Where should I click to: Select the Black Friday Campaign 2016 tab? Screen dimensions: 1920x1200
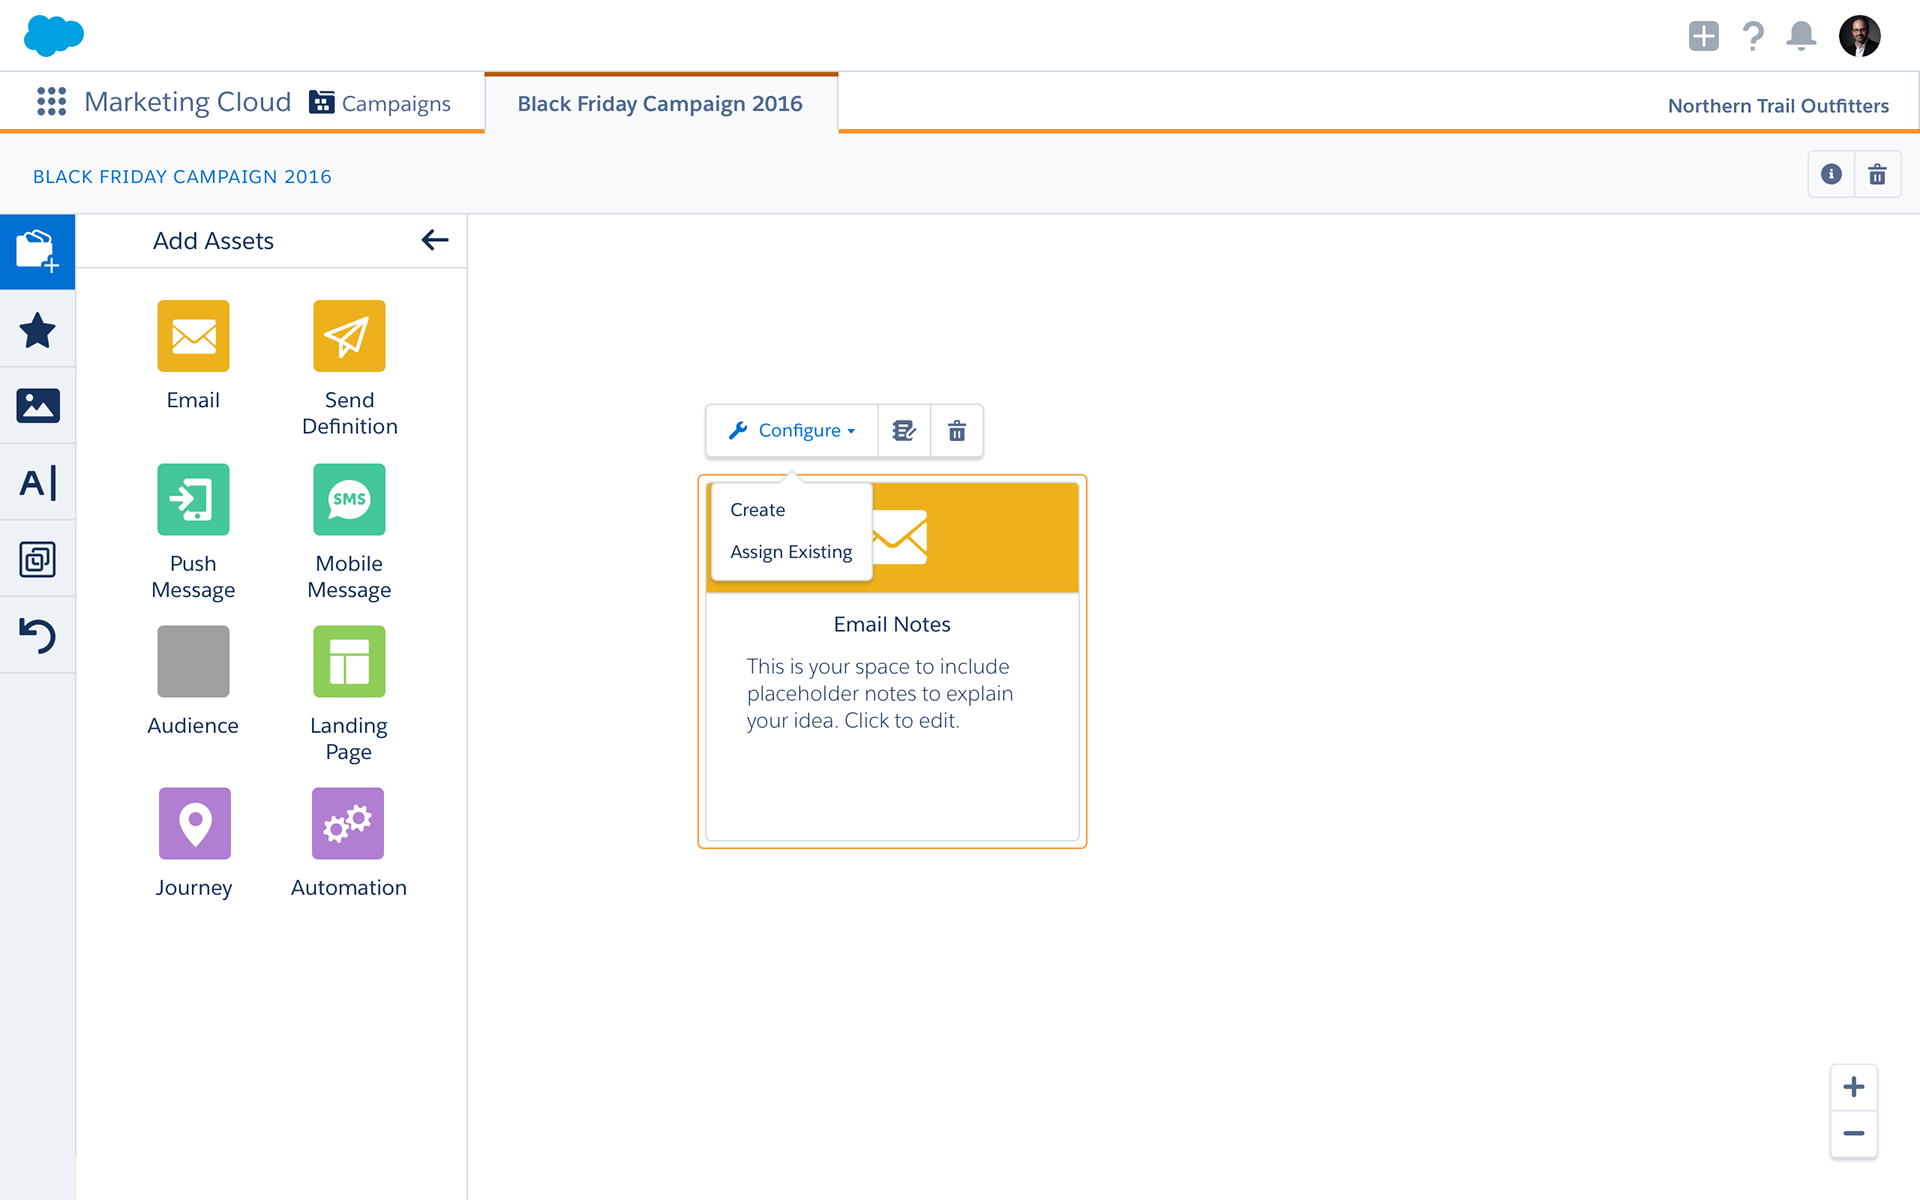660,103
